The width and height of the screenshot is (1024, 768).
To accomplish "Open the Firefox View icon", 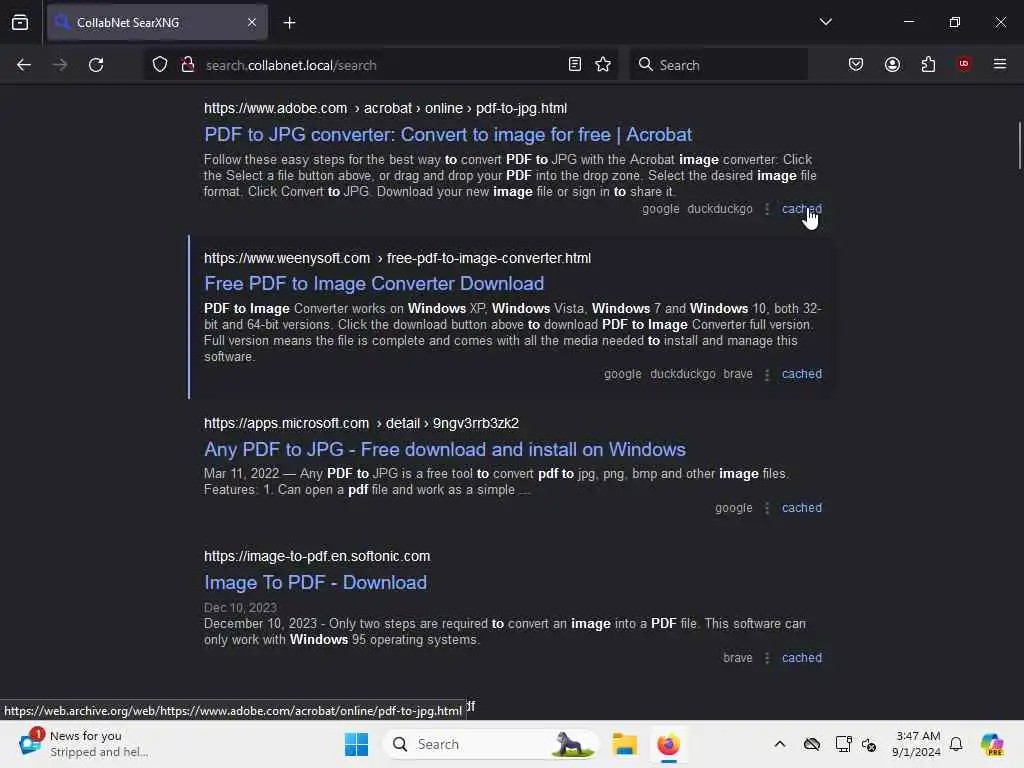I will (20, 23).
